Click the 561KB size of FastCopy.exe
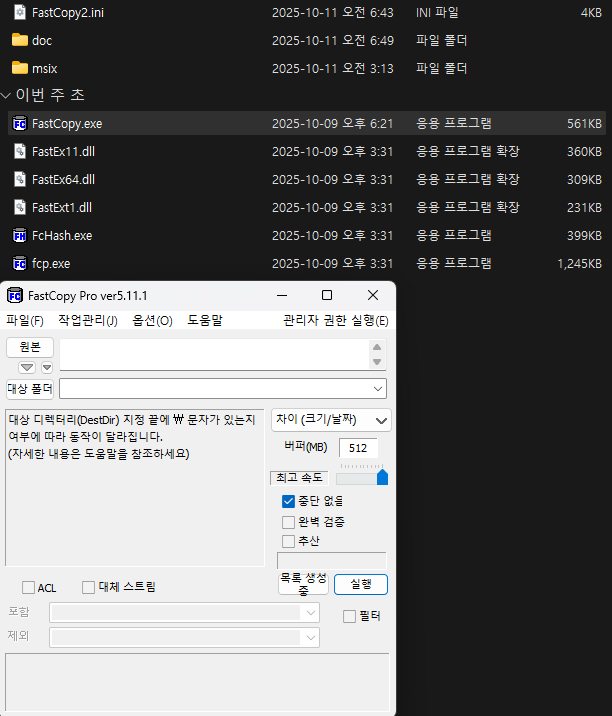Image resolution: width=612 pixels, height=716 pixels. click(585, 124)
